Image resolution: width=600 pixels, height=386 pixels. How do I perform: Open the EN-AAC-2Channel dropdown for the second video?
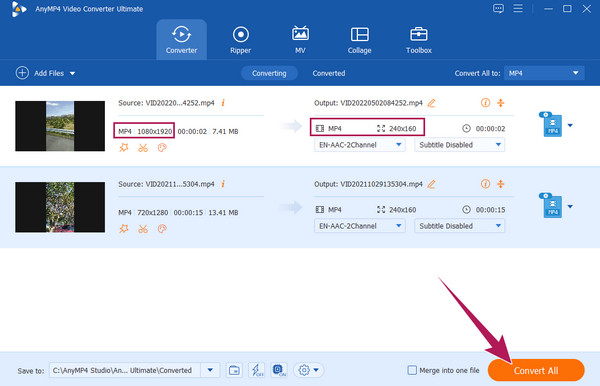click(360, 226)
